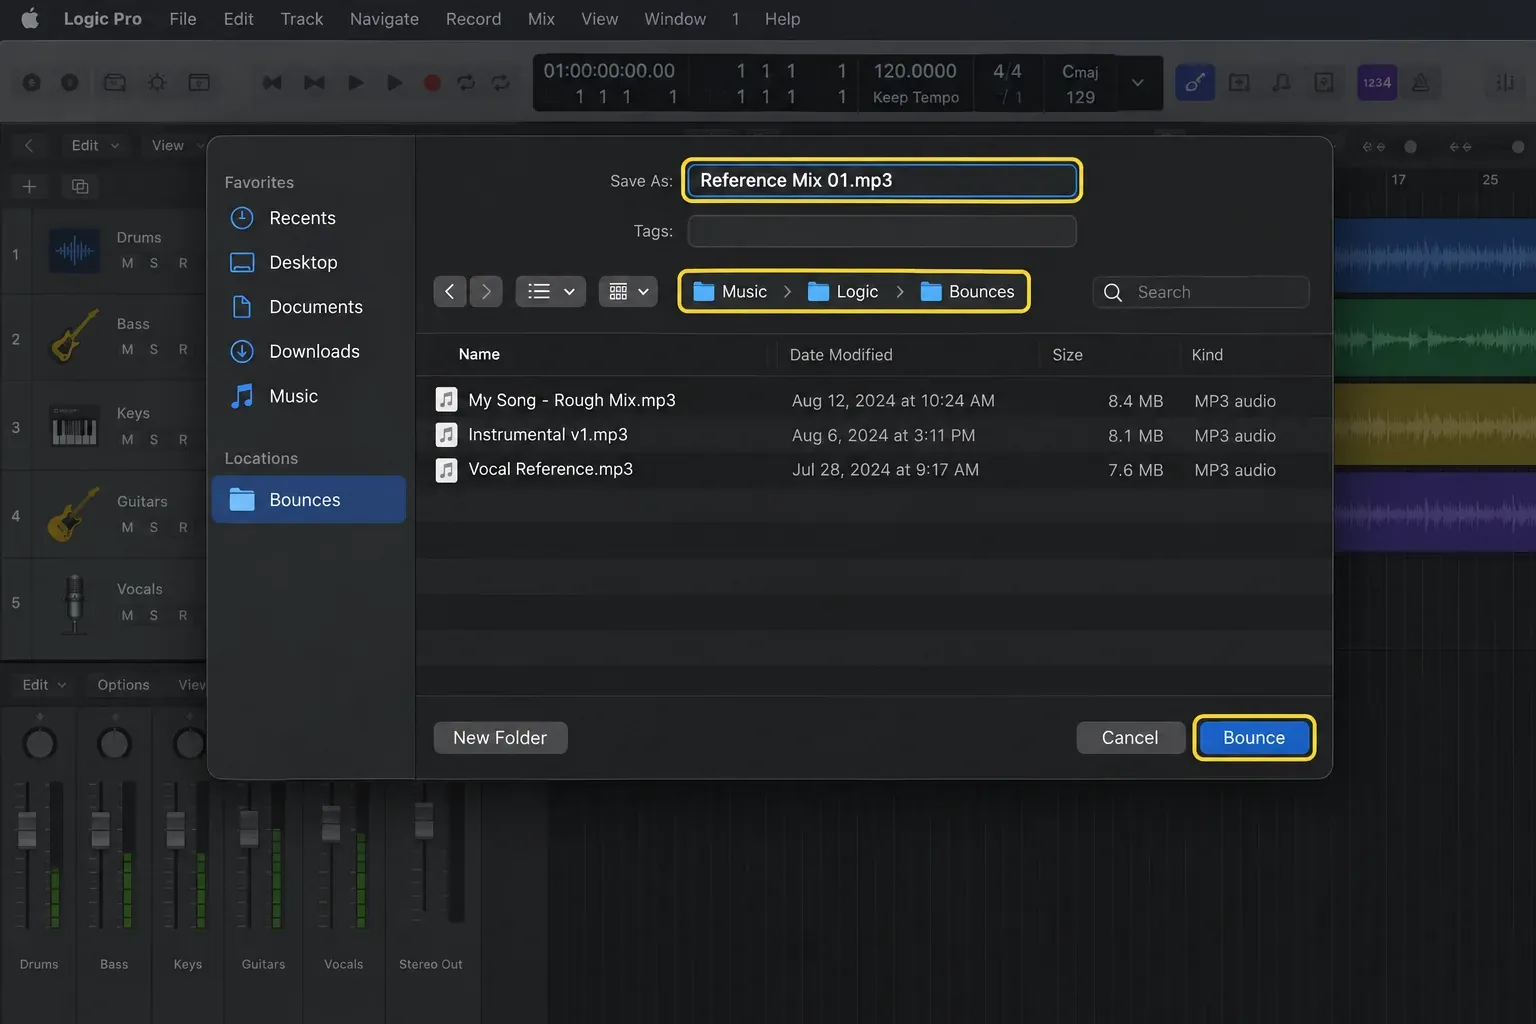This screenshot has width=1536, height=1024.
Task: Go back with the left chevron in save dialog
Action: click(x=450, y=291)
